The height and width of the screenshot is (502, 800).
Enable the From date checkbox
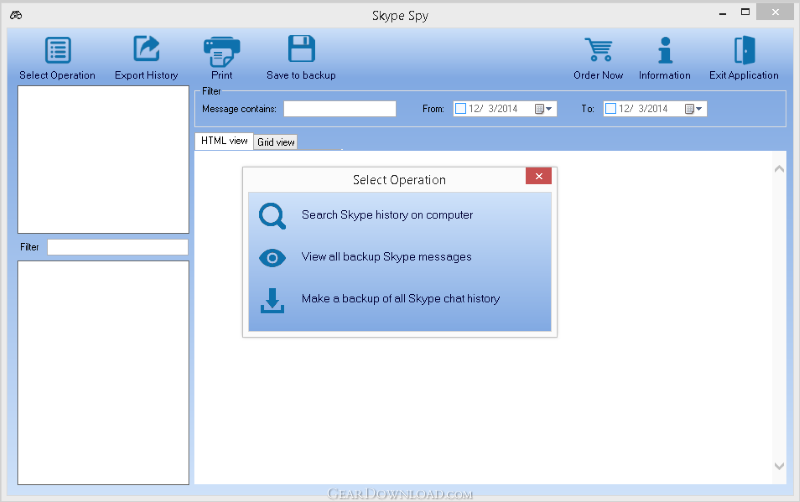click(x=460, y=109)
